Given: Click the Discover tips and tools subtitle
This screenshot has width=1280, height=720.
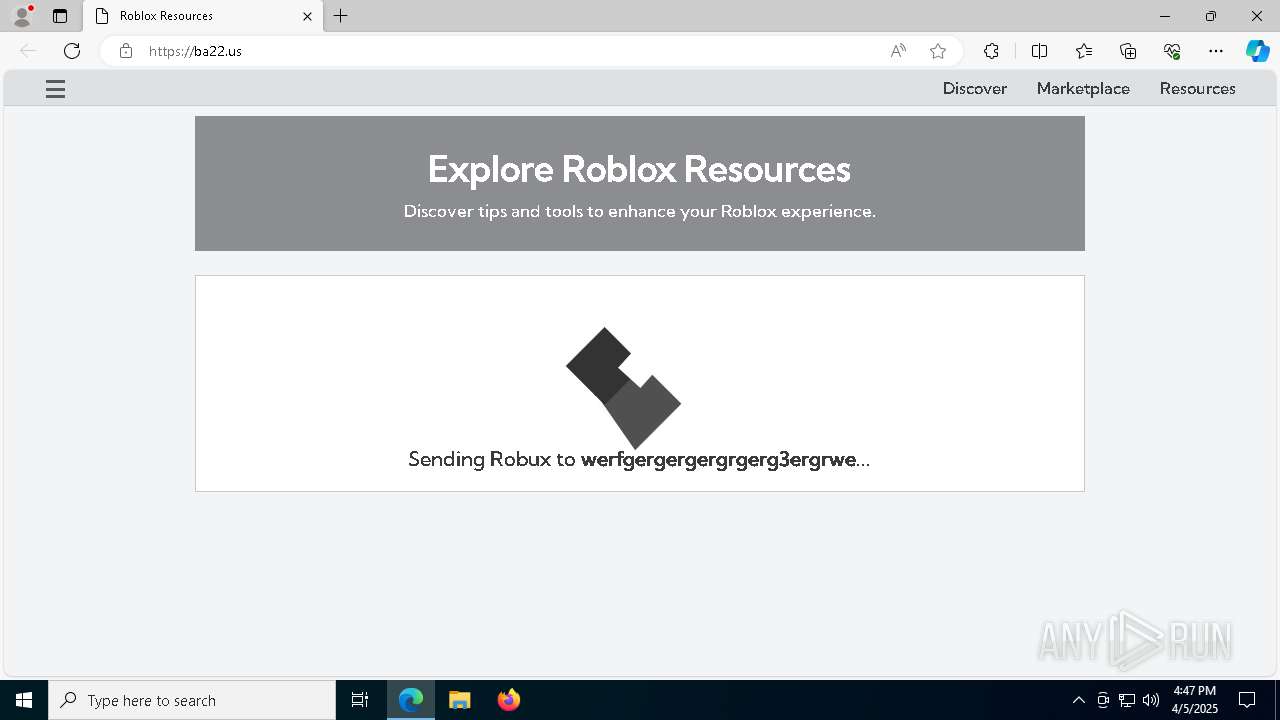Looking at the screenshot, I should tap(639, 211).
